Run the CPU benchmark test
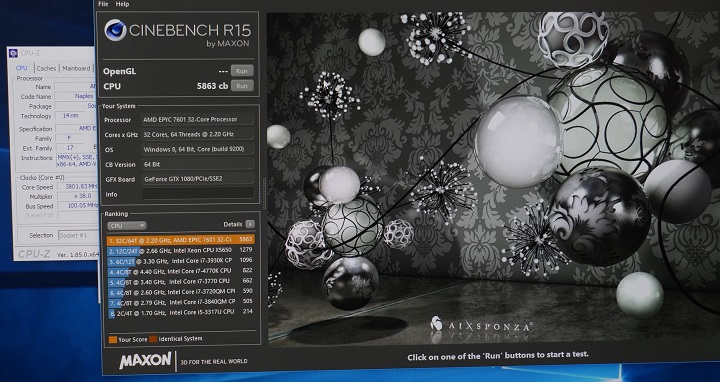Image resolution: width=720 pixels, height=382 pixels. (242, 86)
